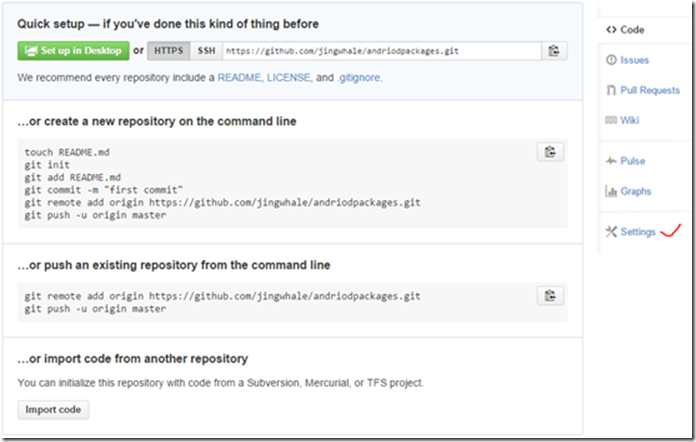Copy new repository commands via clipboard icon
The height and width of the screenshot is (442, 696).
(x=550, y=152)
